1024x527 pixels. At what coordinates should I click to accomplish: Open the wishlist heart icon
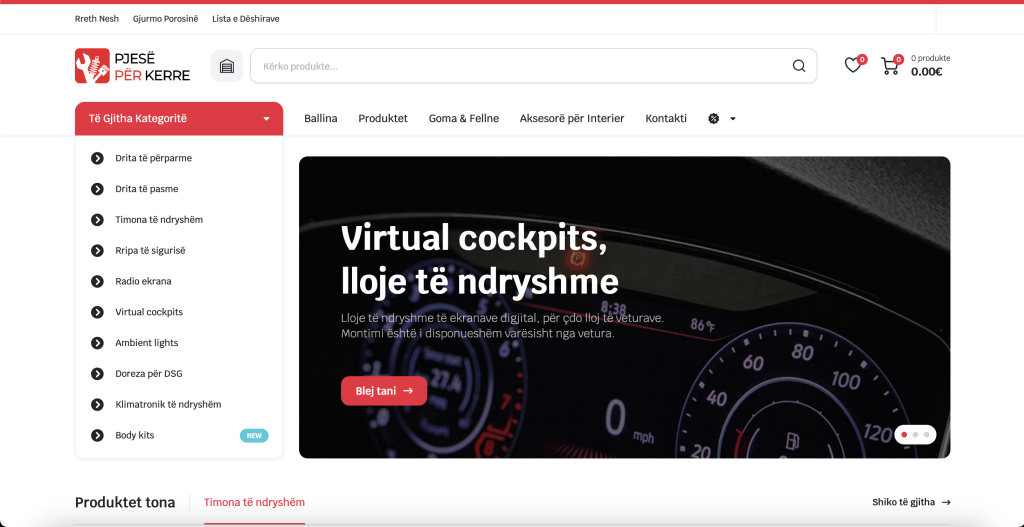853,65
